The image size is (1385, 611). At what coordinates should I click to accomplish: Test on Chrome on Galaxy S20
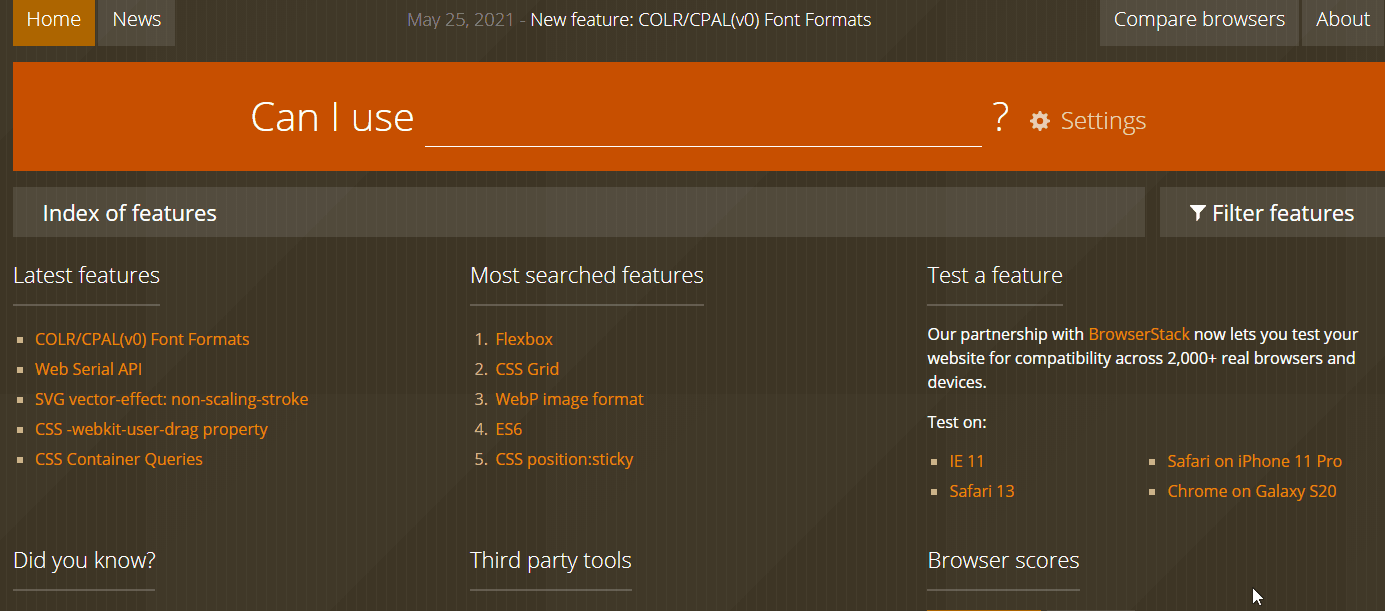pyautogui.click(x=1252, y=491)
